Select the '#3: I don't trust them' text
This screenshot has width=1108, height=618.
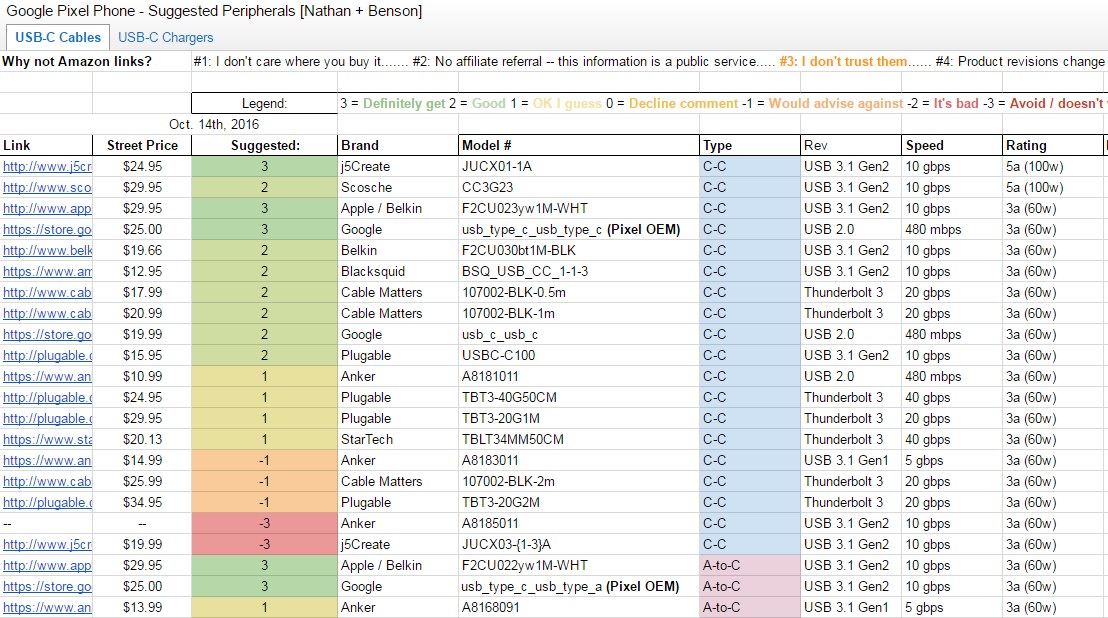pyautogui.click(x=843, y=61)
